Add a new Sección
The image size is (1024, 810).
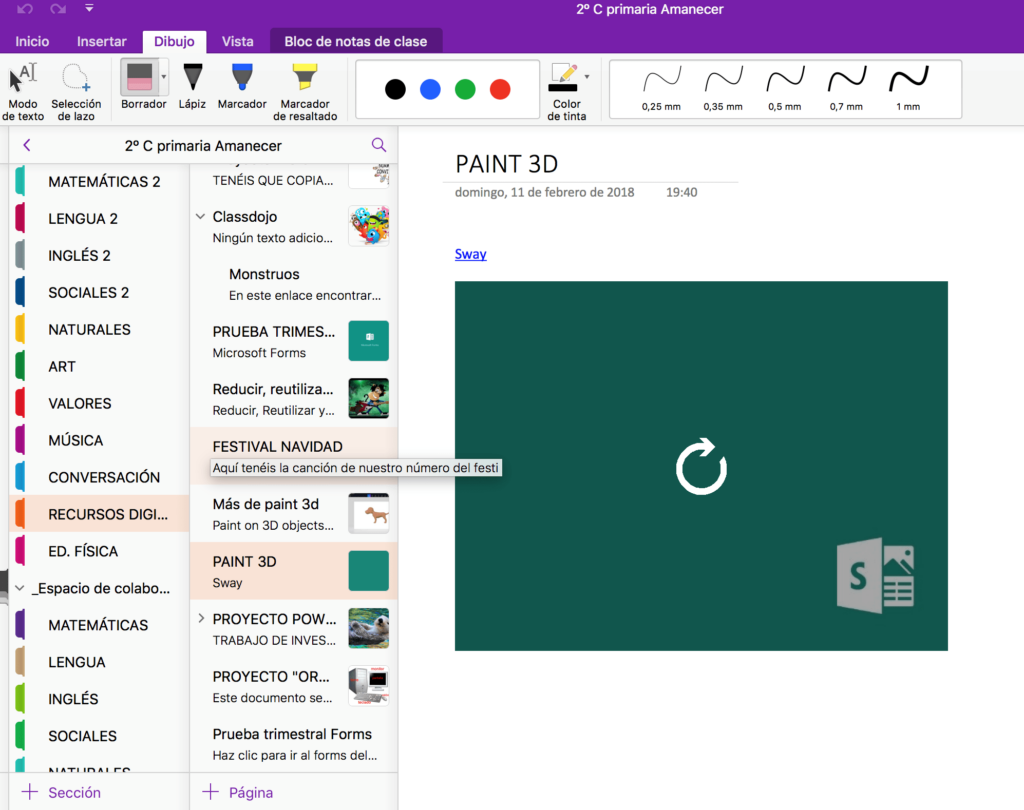click(61, 792)
